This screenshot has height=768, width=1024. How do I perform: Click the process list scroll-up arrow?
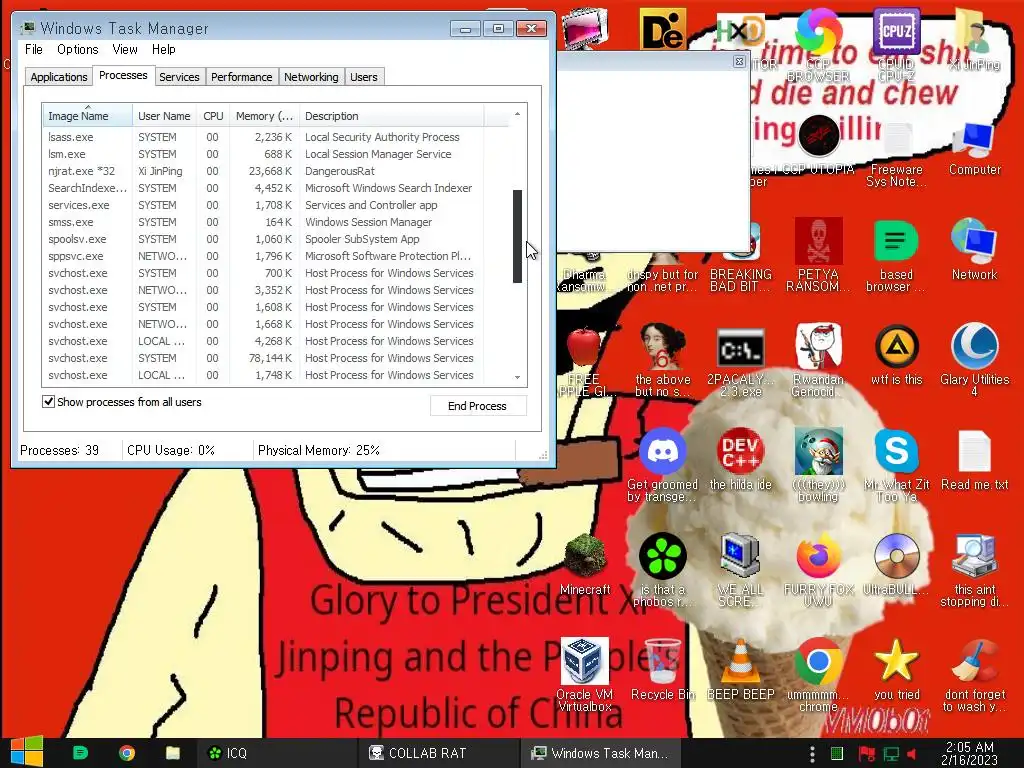517,114
